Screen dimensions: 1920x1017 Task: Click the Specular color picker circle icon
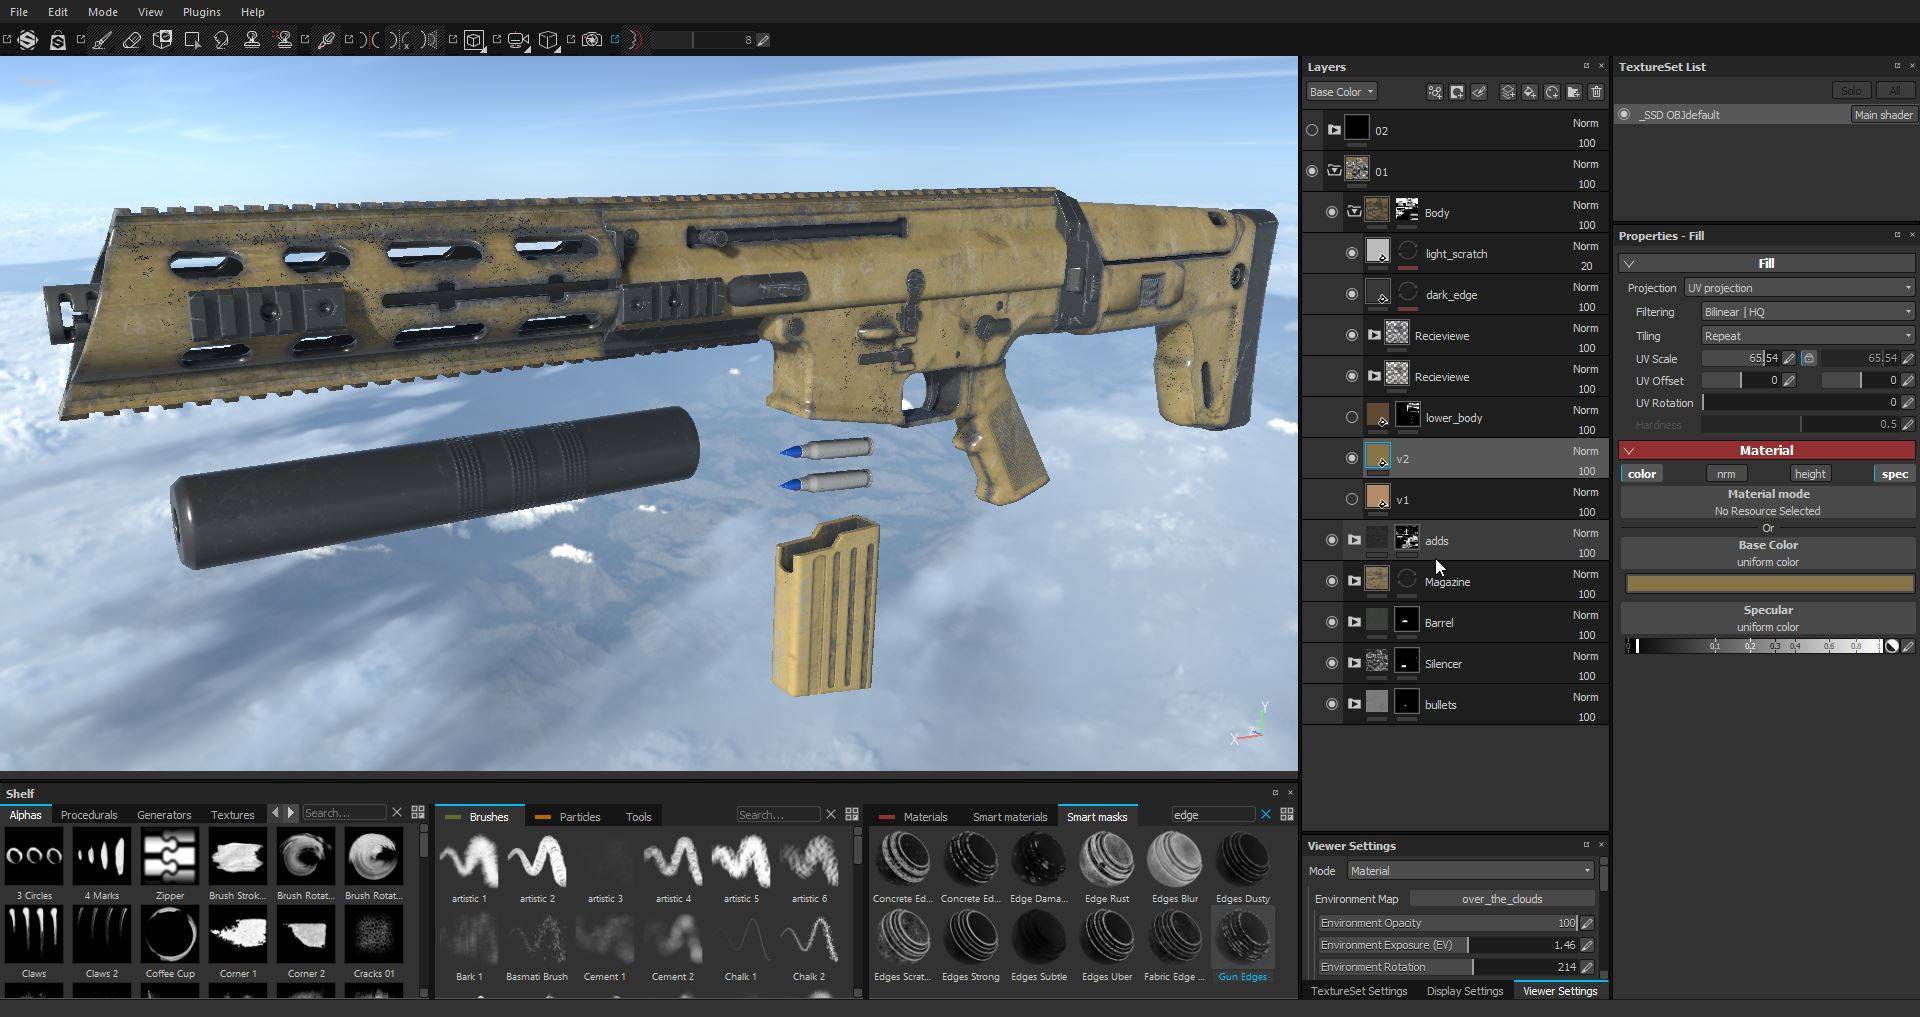1892,646
